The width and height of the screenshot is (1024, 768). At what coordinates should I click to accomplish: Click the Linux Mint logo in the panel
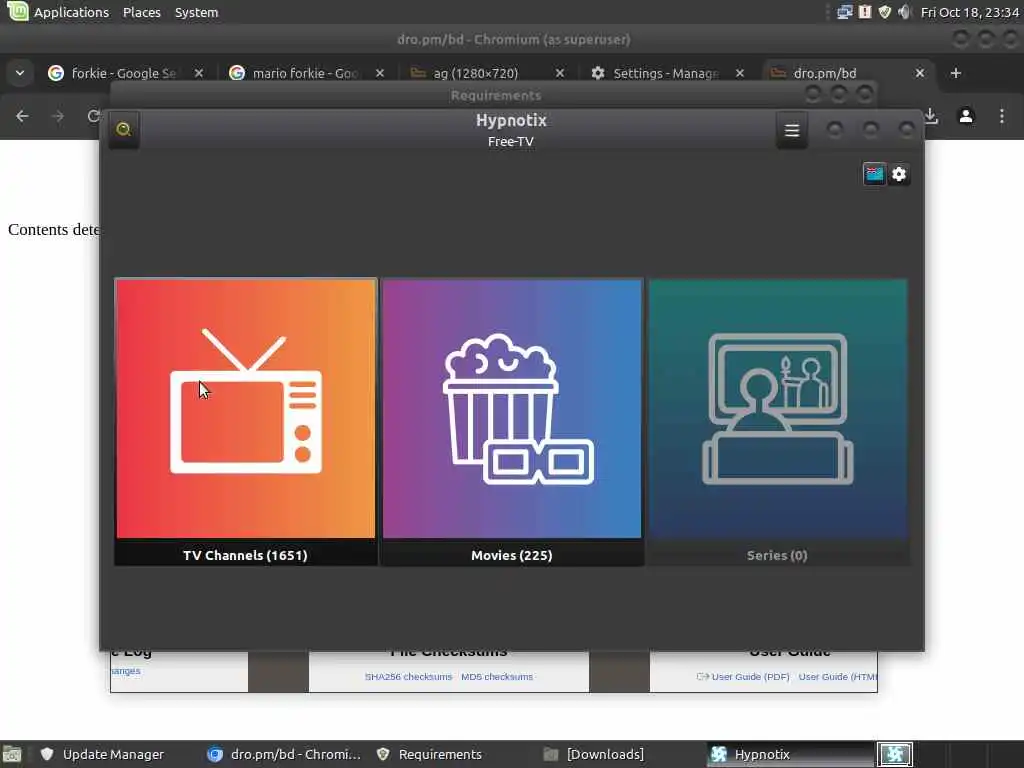(18, 11)
